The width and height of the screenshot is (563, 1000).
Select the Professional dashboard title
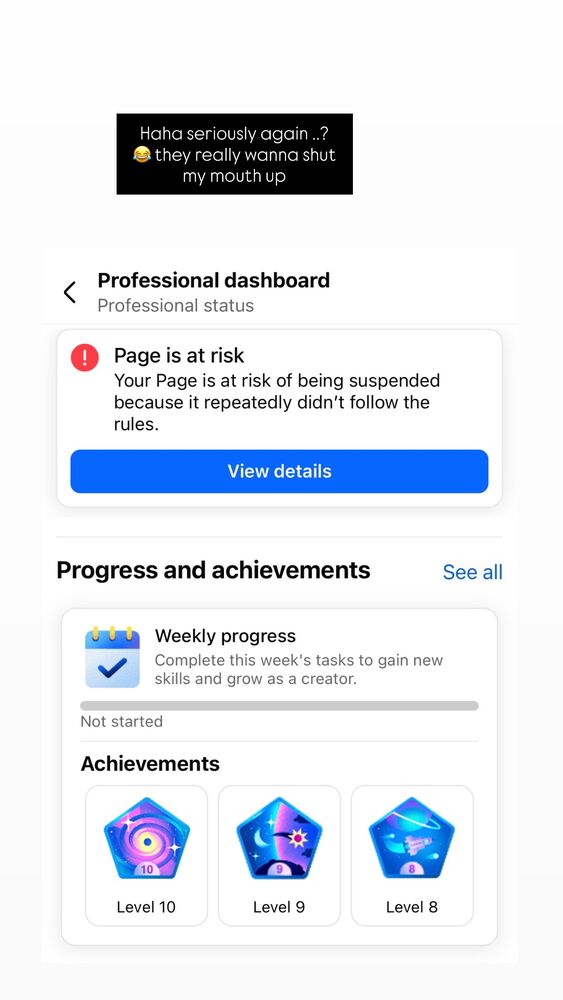click(x=214, y=280)
